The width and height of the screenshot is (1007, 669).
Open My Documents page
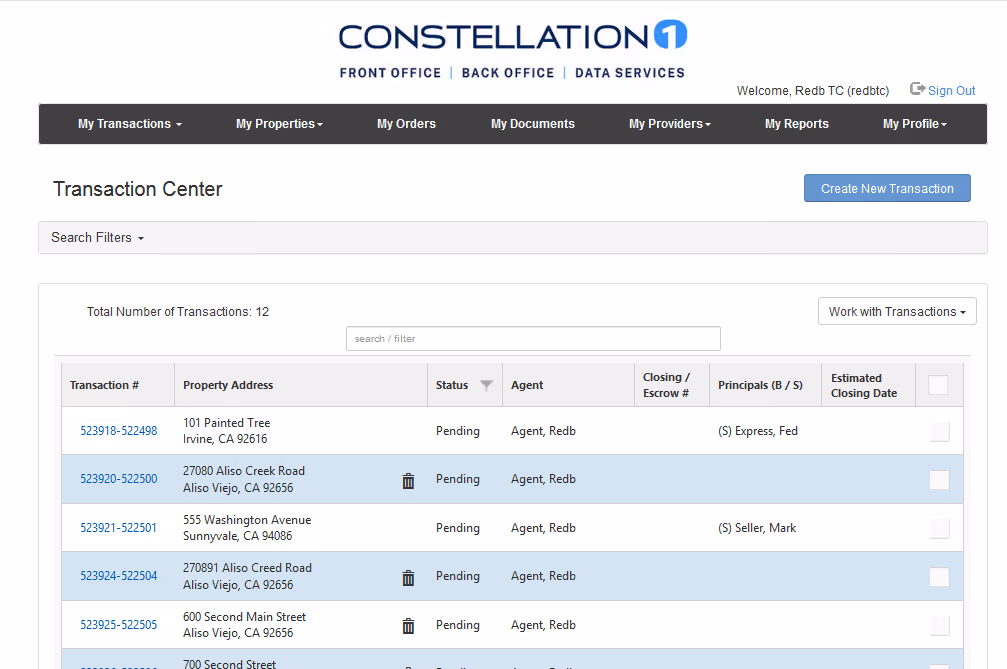(533, 124)
